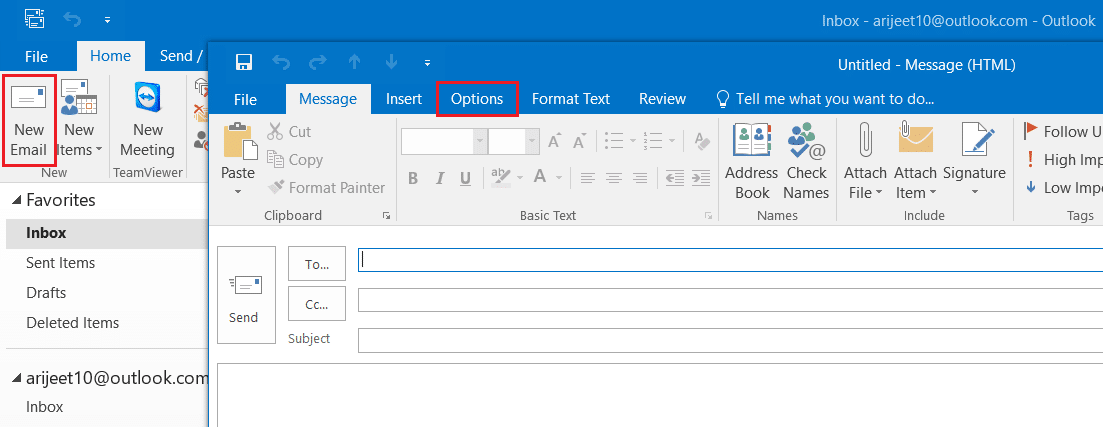Click the To... recipient button

[x=317, y=264]
